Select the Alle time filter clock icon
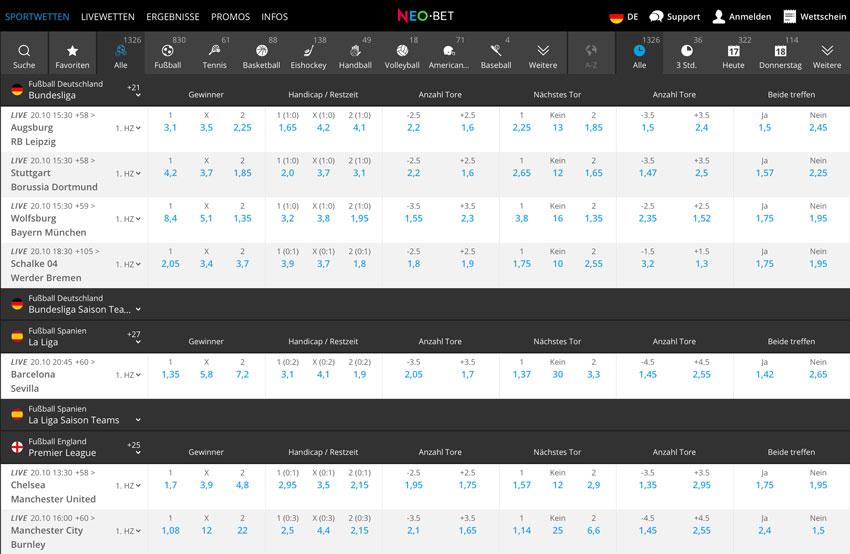Viewport: 850px width, 554px height. [639, 50]
